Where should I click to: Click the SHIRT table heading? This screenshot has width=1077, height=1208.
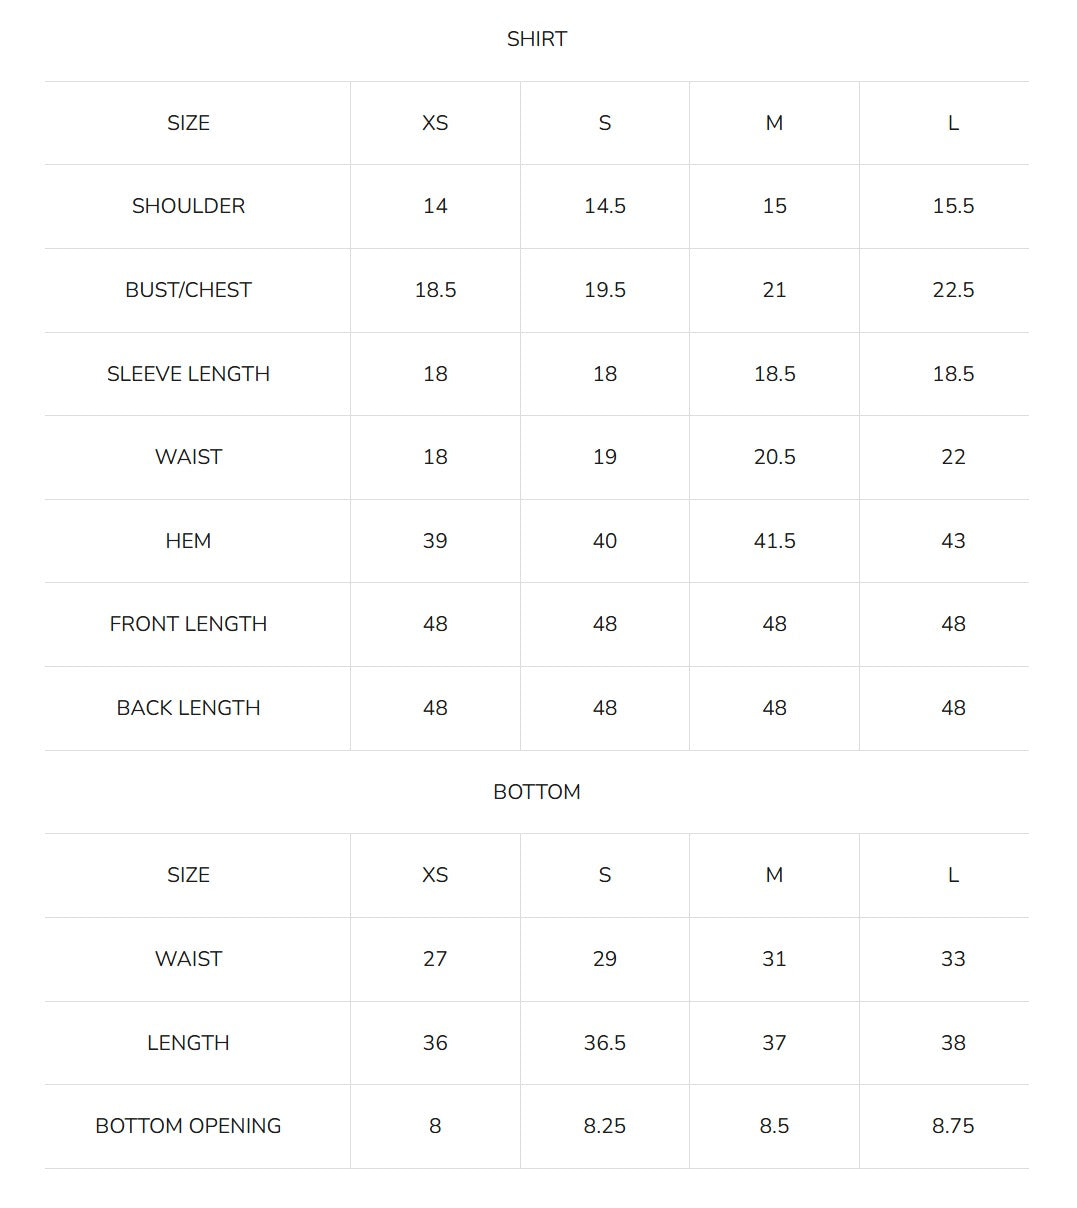pos(537,39)
